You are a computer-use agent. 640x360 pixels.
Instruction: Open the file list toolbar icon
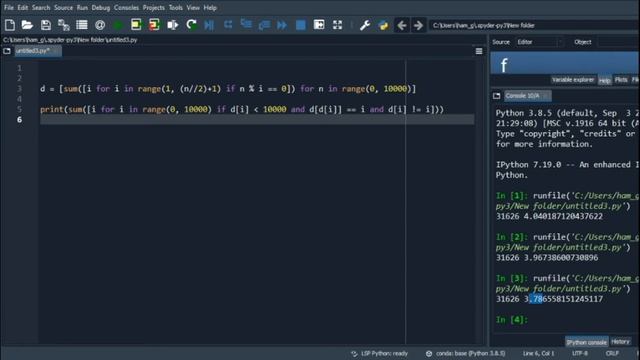pos(82,25)
